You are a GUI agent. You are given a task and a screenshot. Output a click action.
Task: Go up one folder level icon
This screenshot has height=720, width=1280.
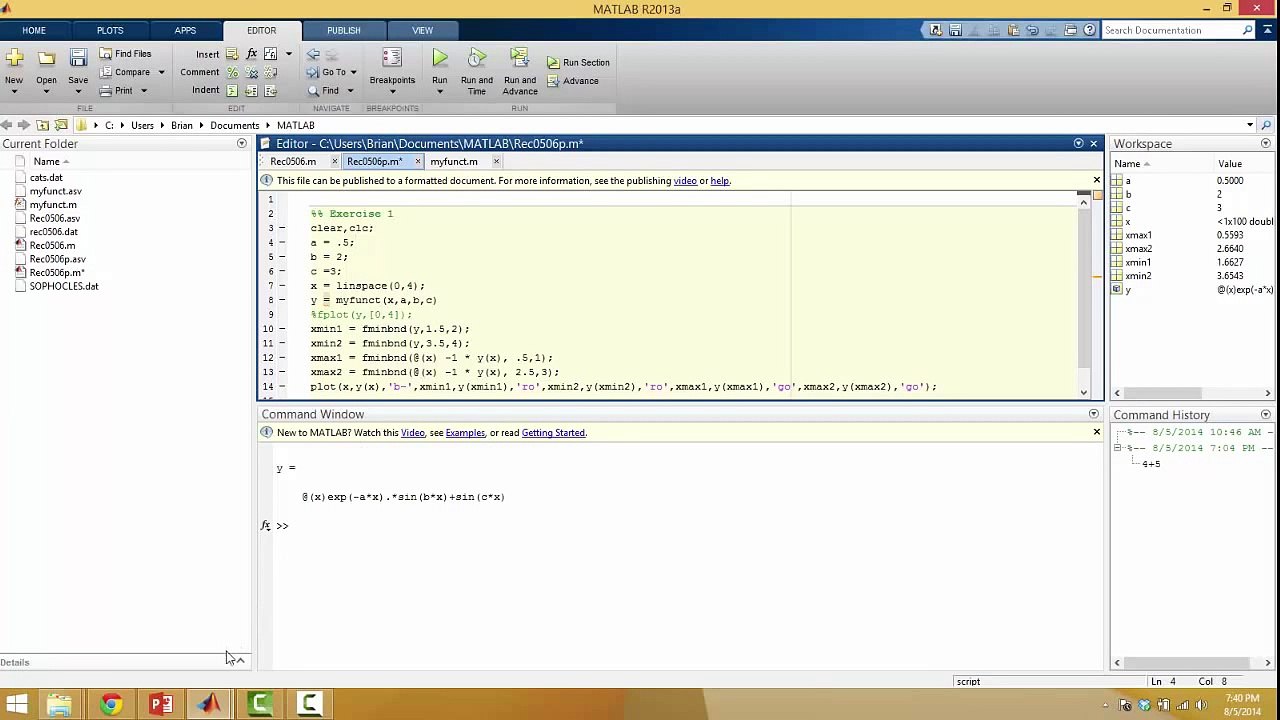43,125
